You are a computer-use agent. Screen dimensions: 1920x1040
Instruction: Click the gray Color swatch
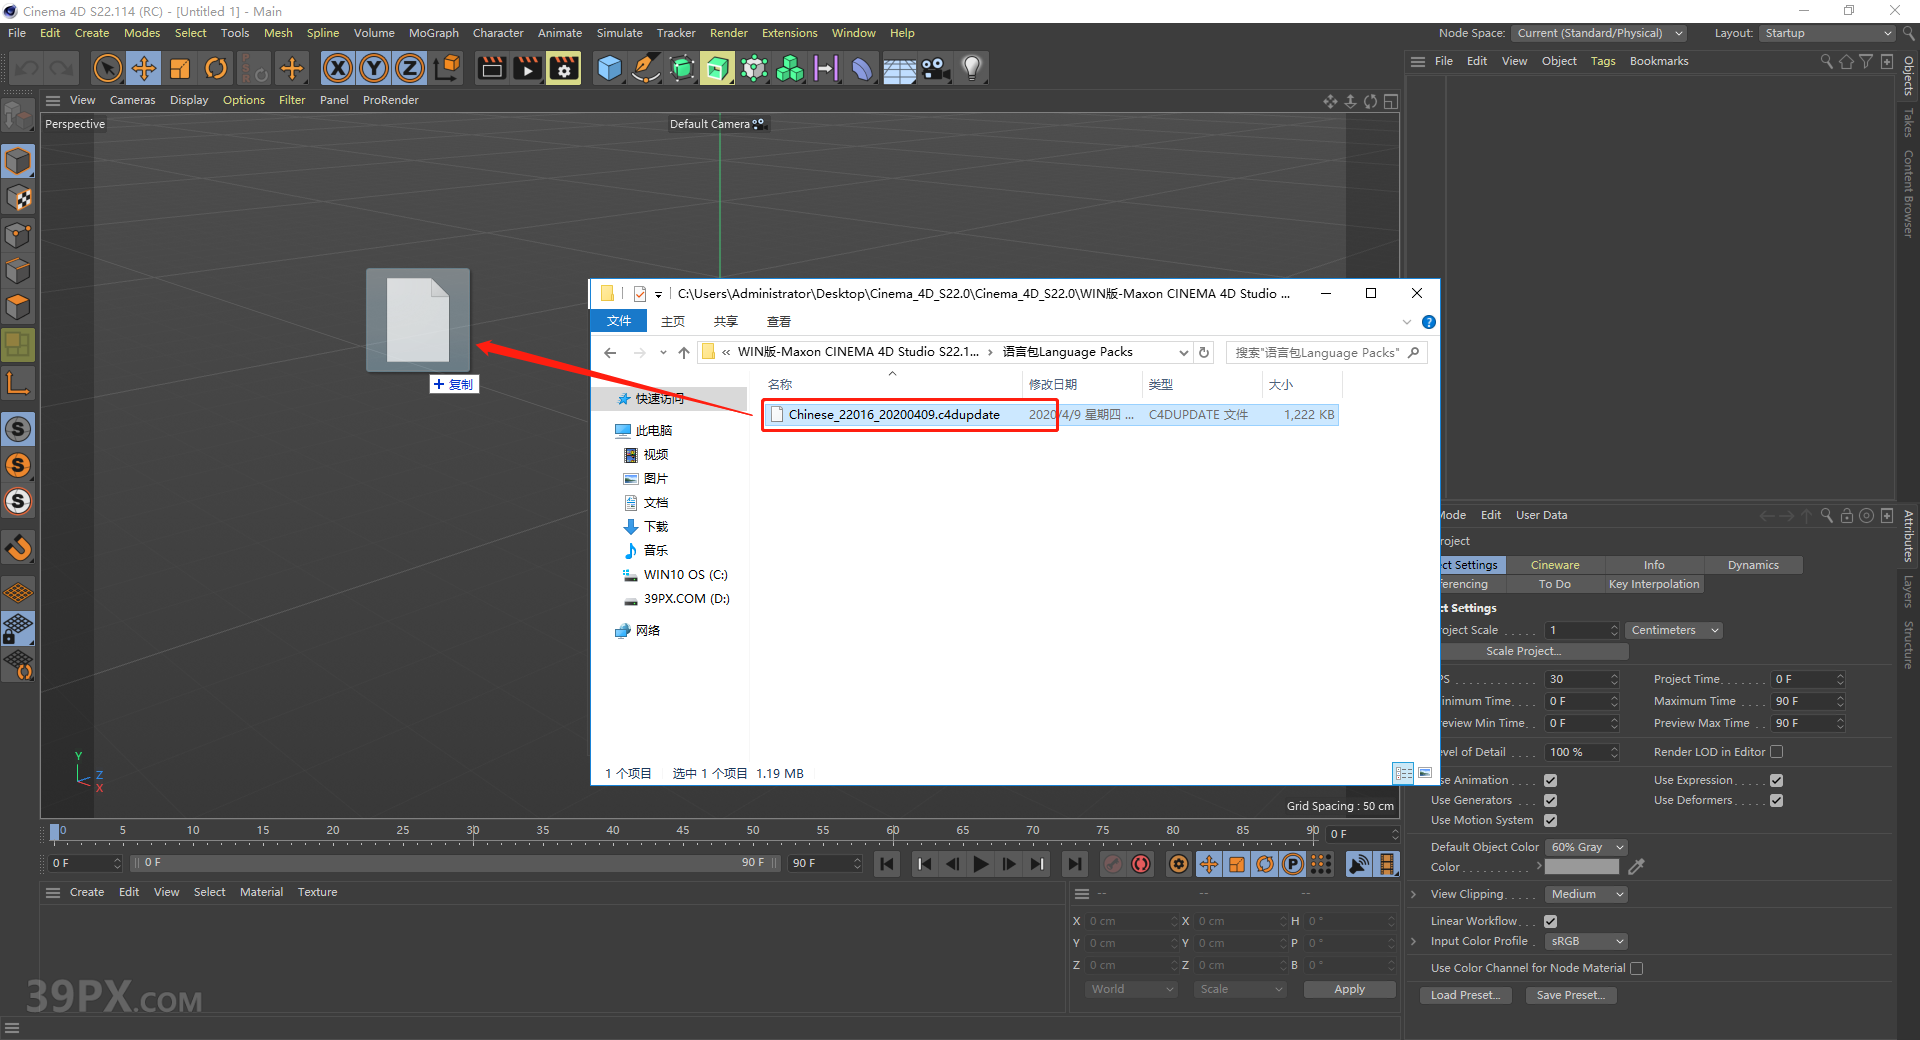[x=1581, y=866]
